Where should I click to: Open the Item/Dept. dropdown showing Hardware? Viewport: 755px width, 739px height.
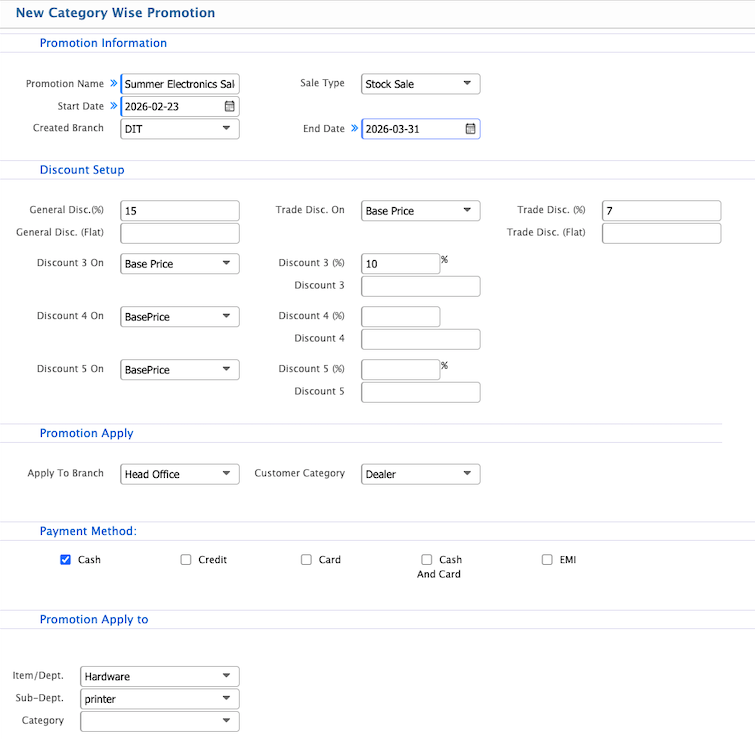click(160, 677)
